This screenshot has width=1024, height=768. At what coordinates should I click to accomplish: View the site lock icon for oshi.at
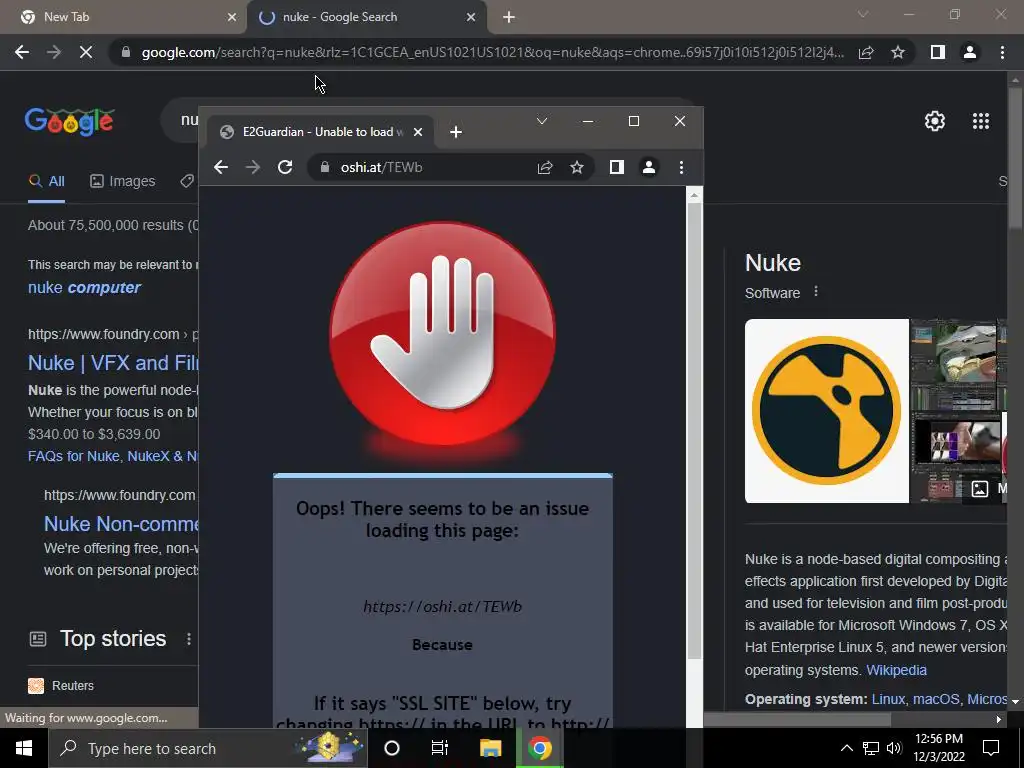[325, 167]
